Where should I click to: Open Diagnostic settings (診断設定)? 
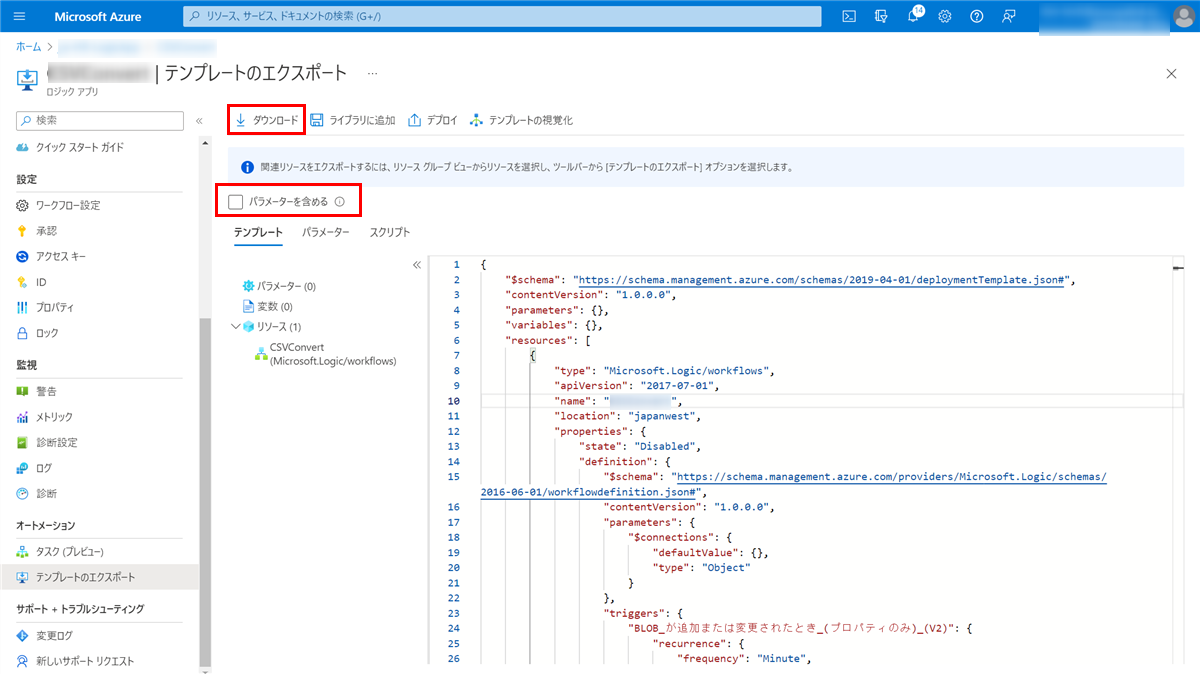point(57,442)
